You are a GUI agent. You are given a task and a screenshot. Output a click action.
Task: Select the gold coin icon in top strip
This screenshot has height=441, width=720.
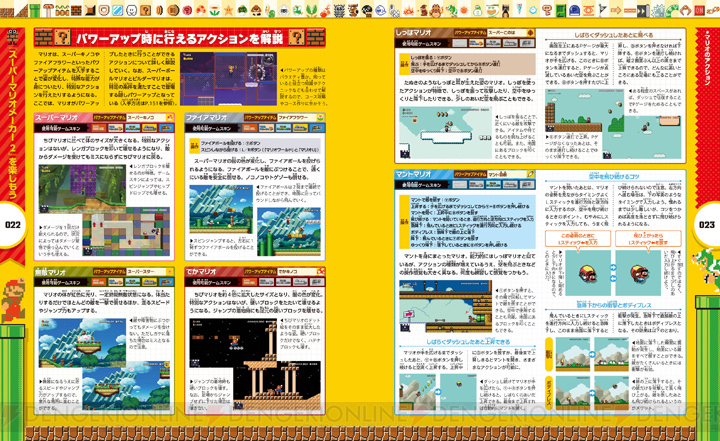click(x=159, y=10)
